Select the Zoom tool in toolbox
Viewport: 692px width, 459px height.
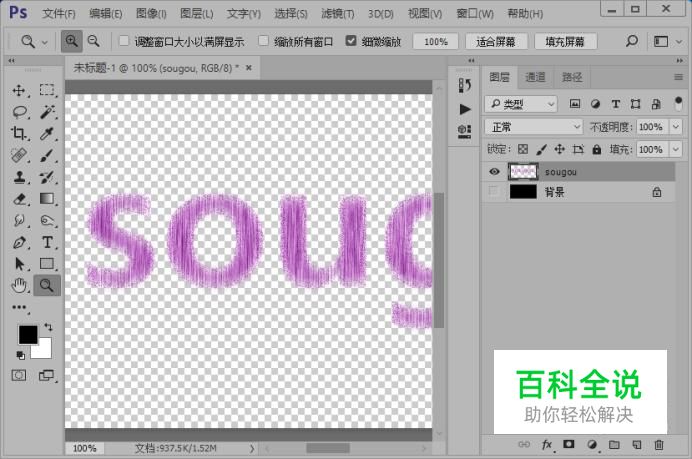(x=47, y=286)
